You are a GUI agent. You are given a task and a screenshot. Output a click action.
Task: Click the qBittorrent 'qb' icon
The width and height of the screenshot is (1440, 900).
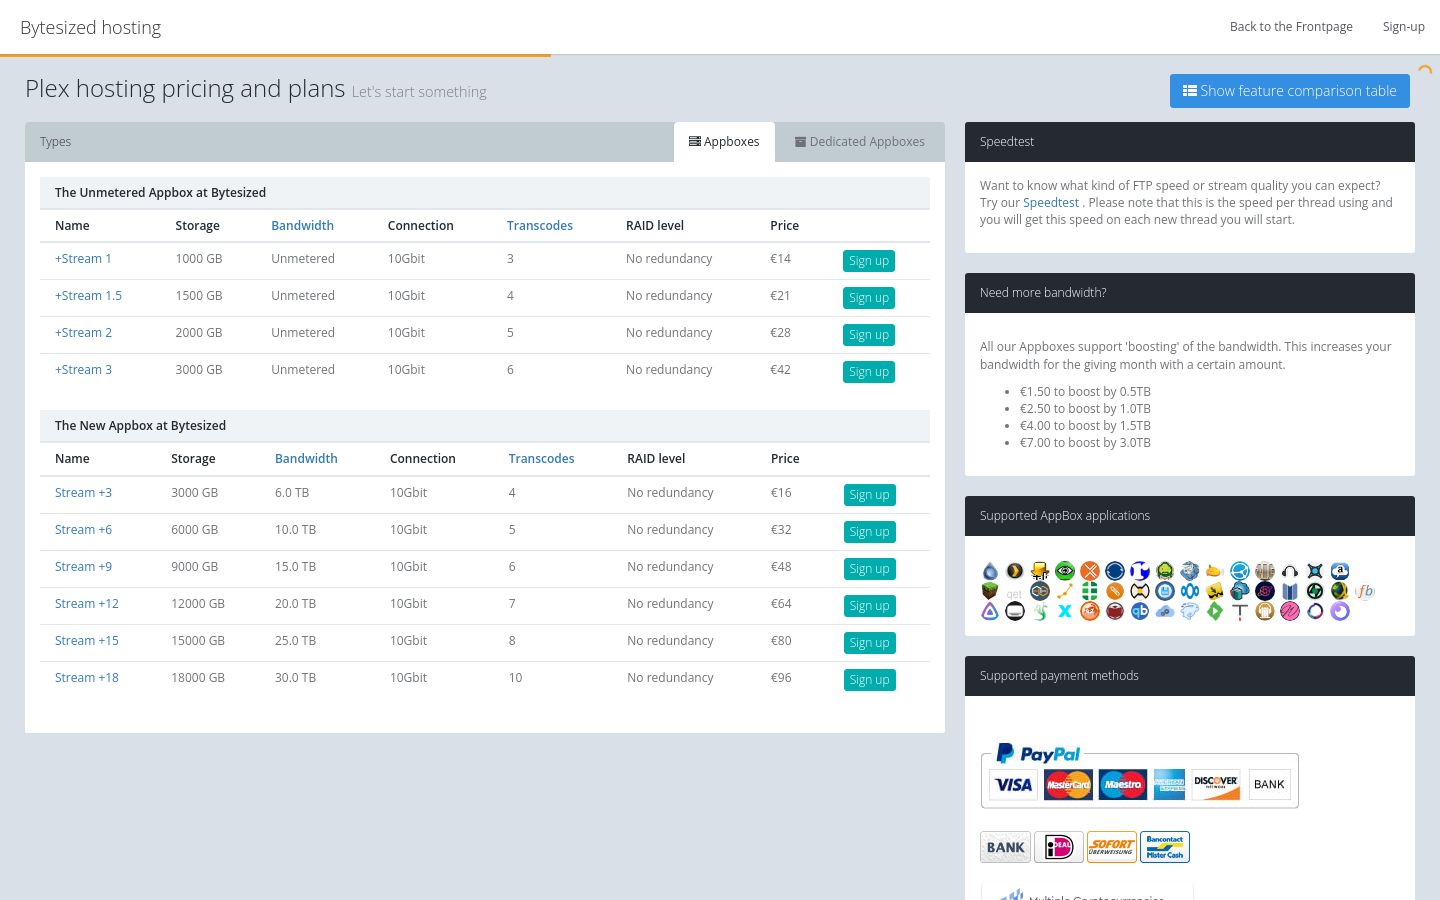[1140, 611]
